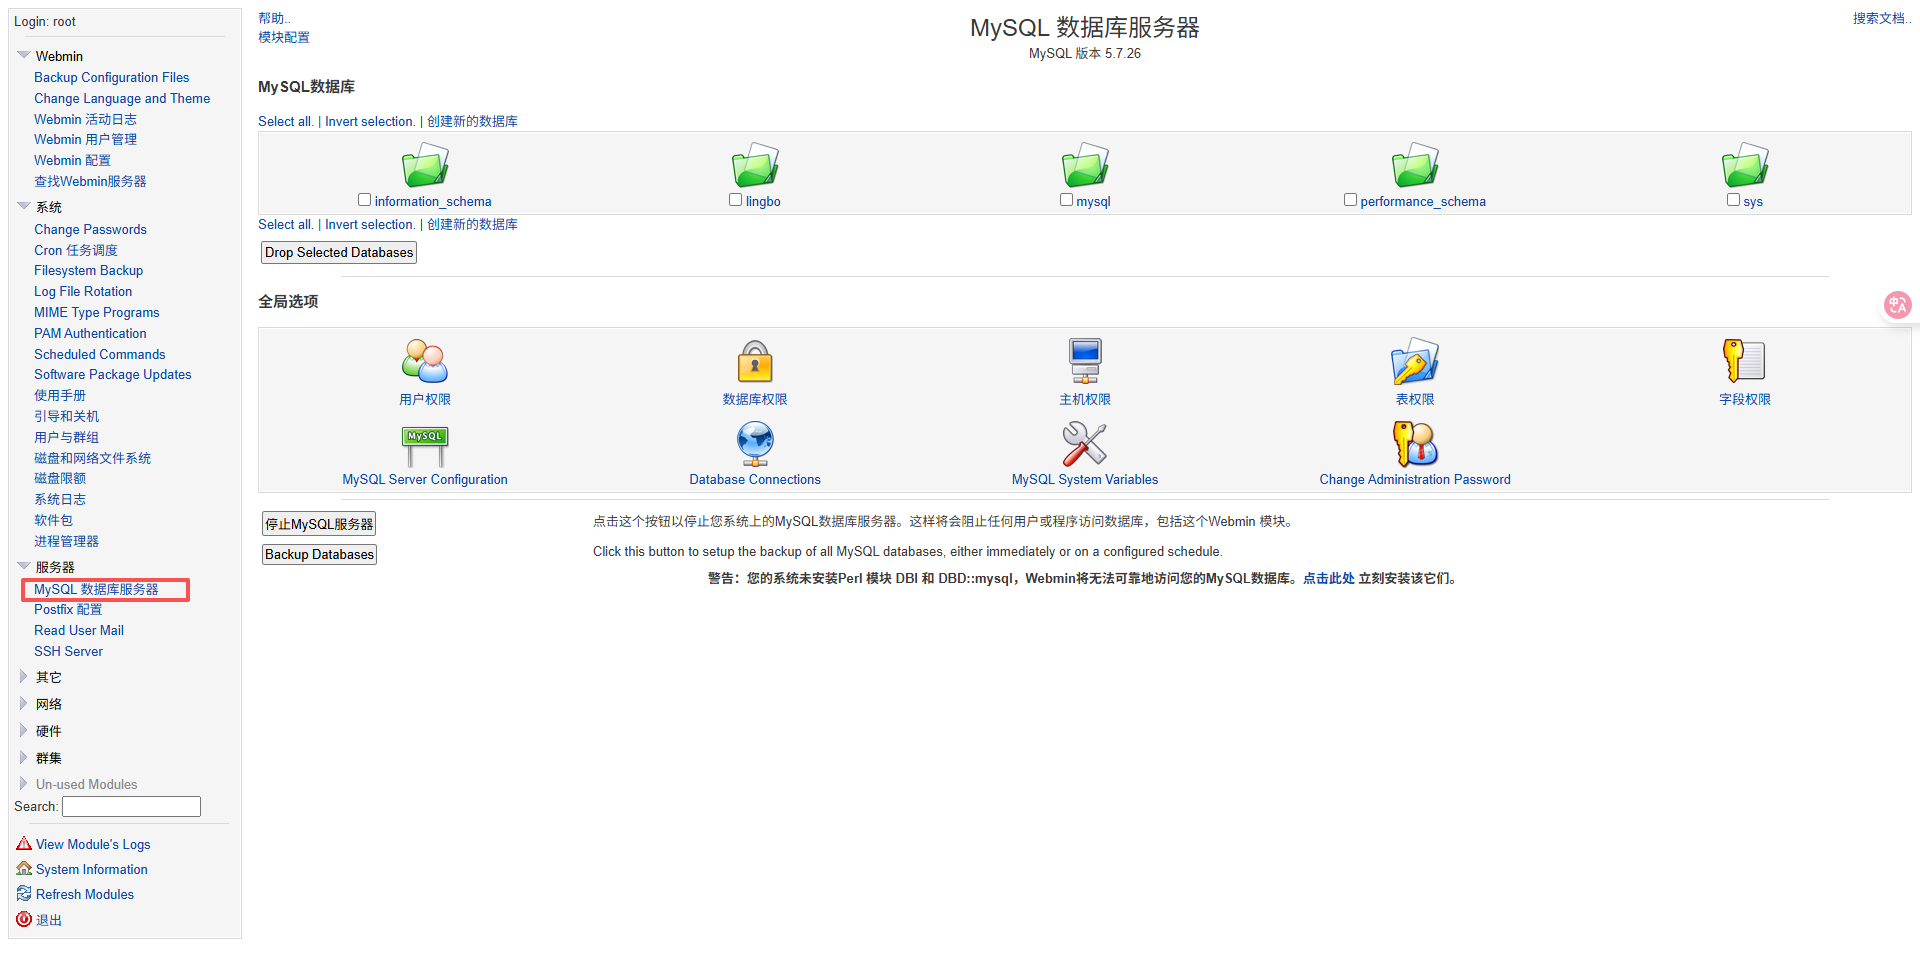Open Read User Mail in sidebar
This screenshot has height=957, width=1920.
pyautogui.click(x=79, y=630)
